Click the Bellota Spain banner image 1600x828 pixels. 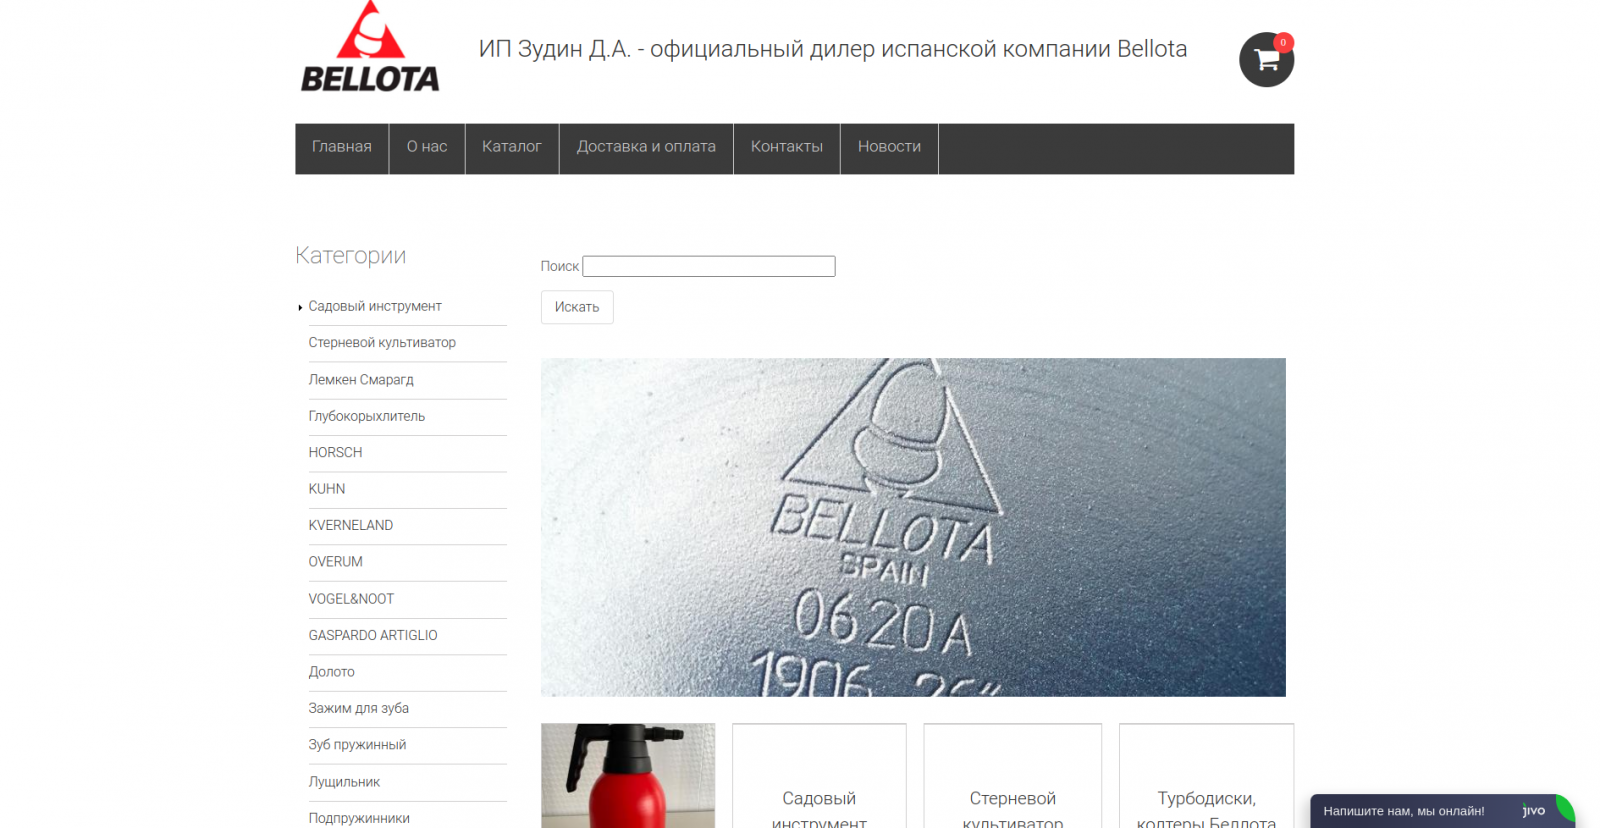click(x=913, y=527)
